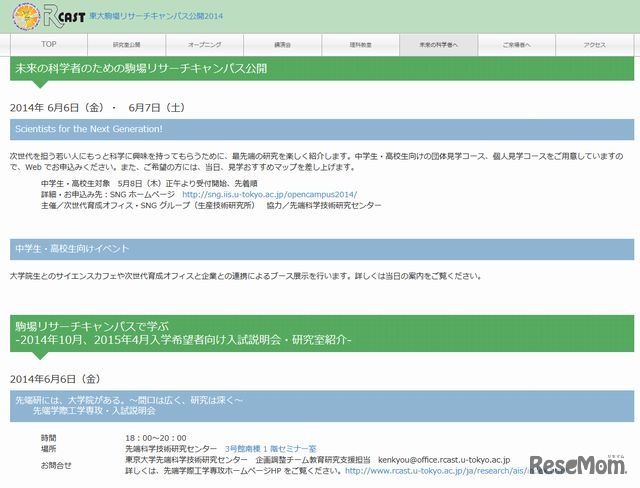Click the 大学院生とのサイエンスカフェ paragraph
This screenshot has width=640, height=488.
(246, 276)
